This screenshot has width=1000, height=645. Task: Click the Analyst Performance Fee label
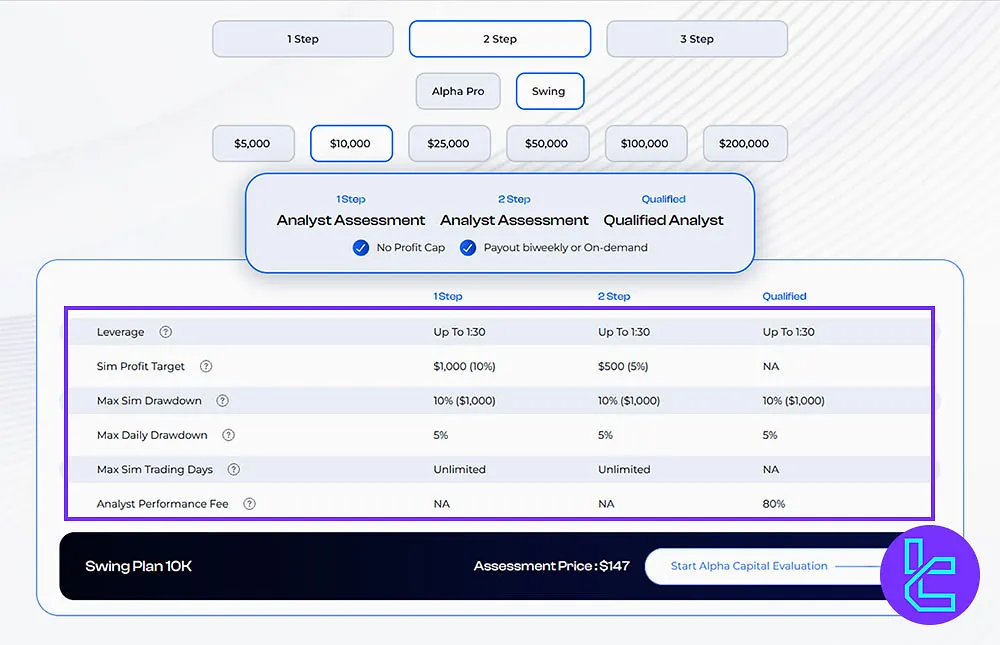coord(162,504)
